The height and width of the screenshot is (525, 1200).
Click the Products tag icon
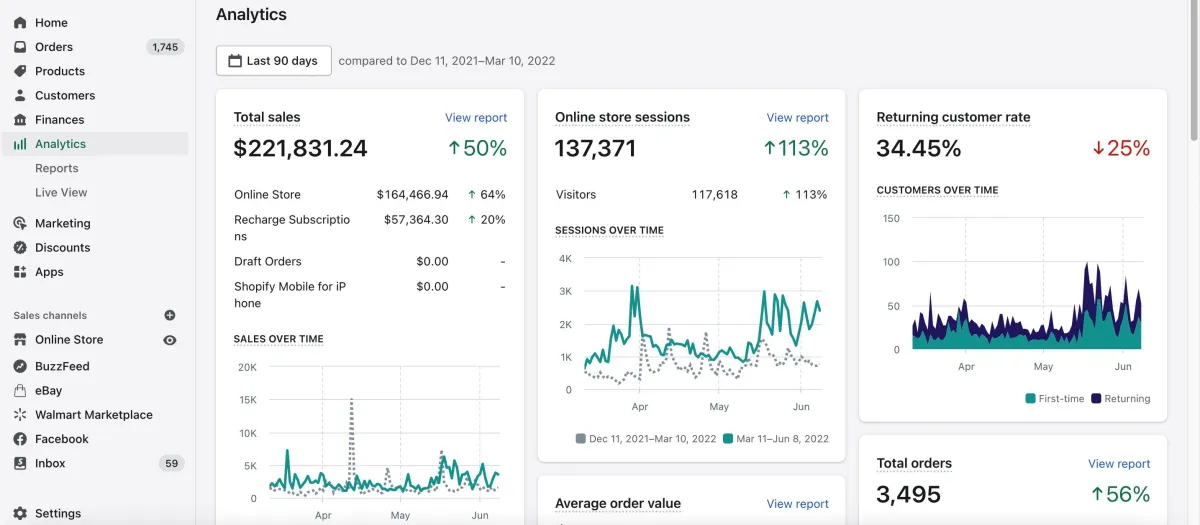pos(20,71)
